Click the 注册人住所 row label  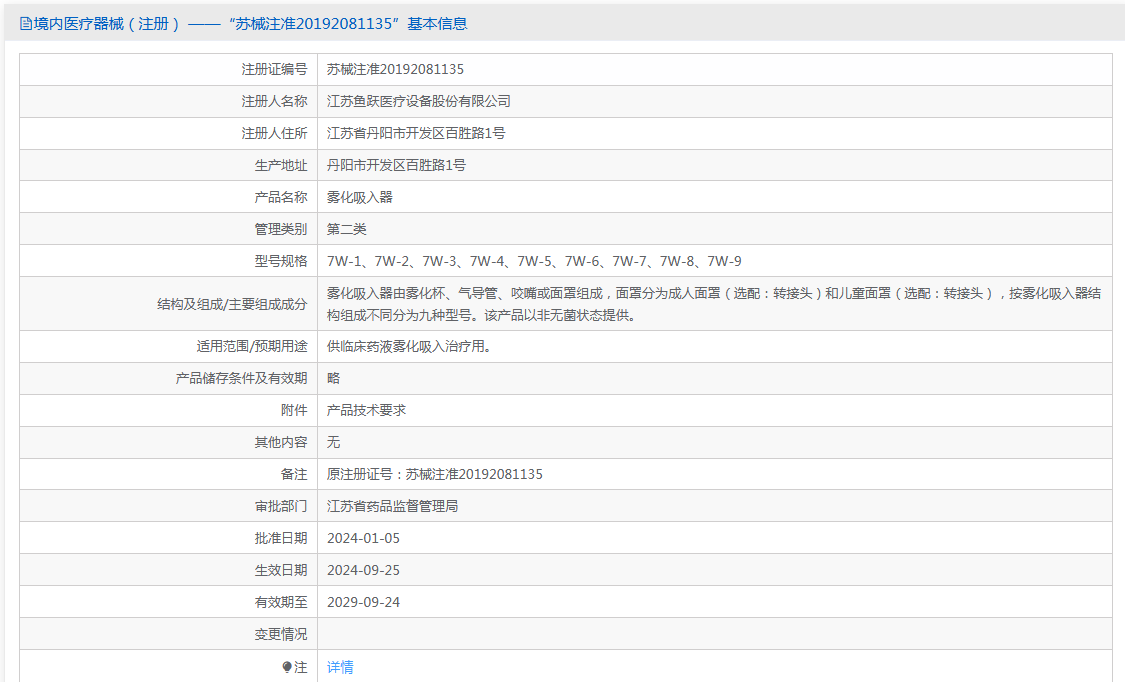(x=274, y=133)
